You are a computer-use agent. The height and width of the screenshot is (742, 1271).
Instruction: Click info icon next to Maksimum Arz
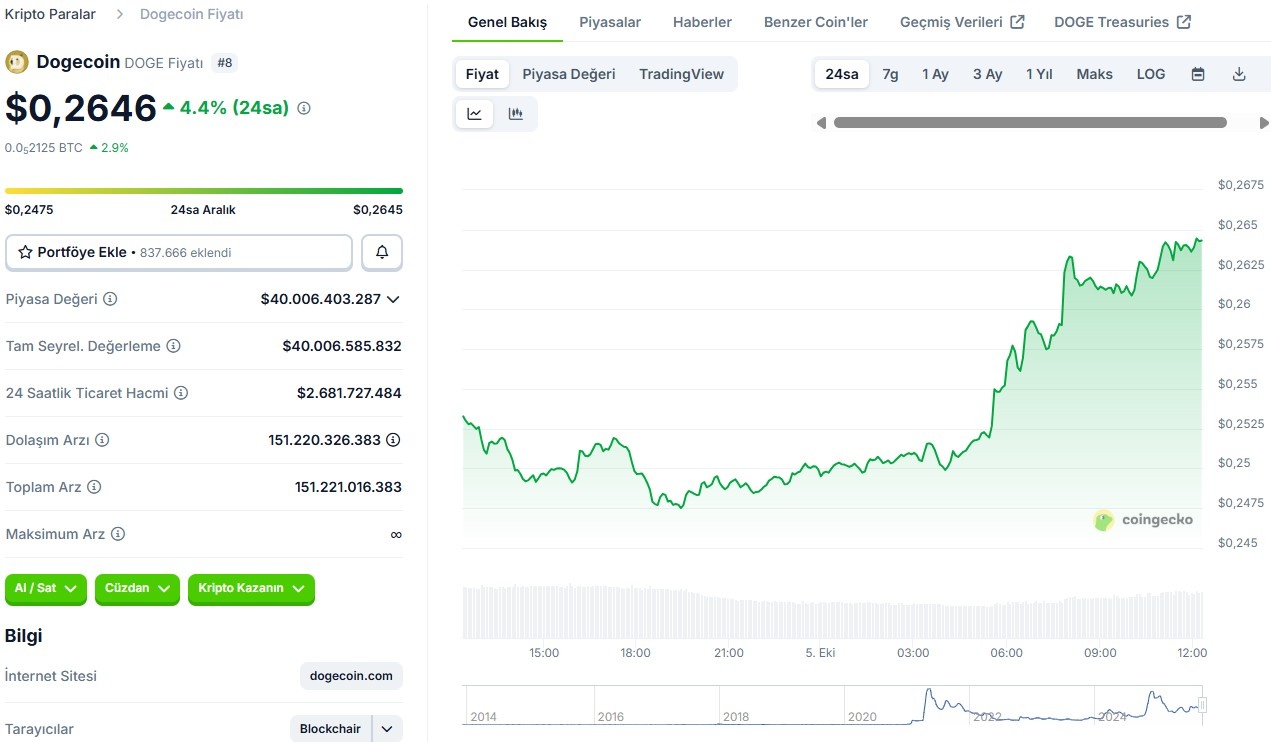pos(118,534)
